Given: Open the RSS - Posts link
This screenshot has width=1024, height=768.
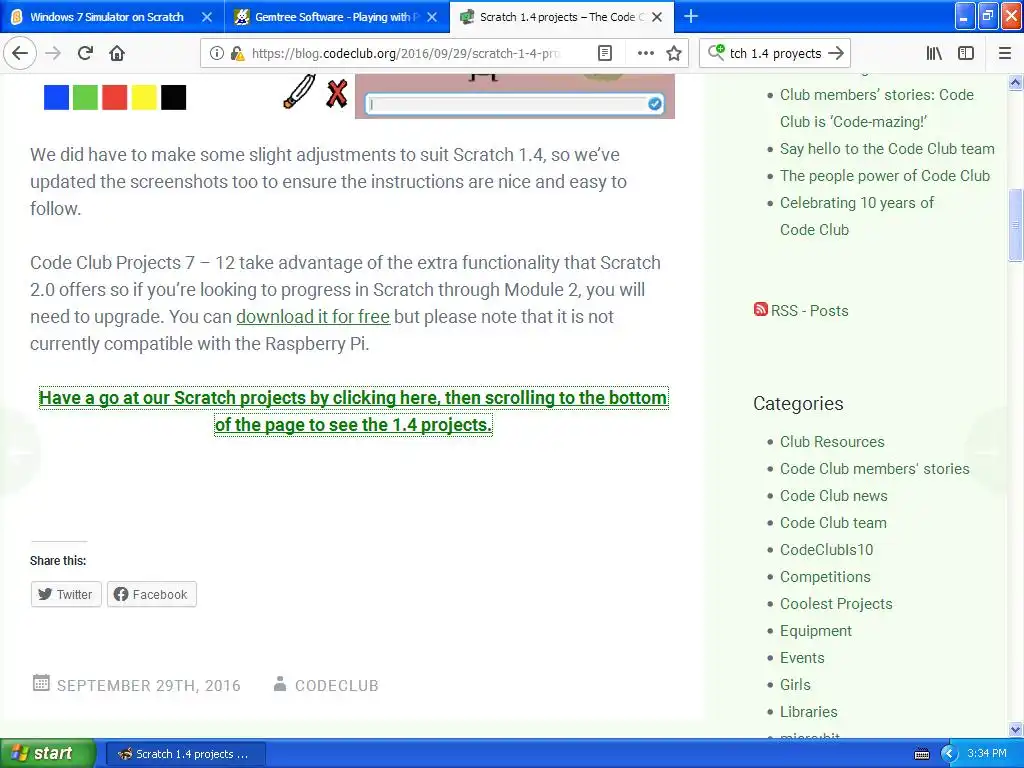Looking at the screenshot, I should (809, 311).
